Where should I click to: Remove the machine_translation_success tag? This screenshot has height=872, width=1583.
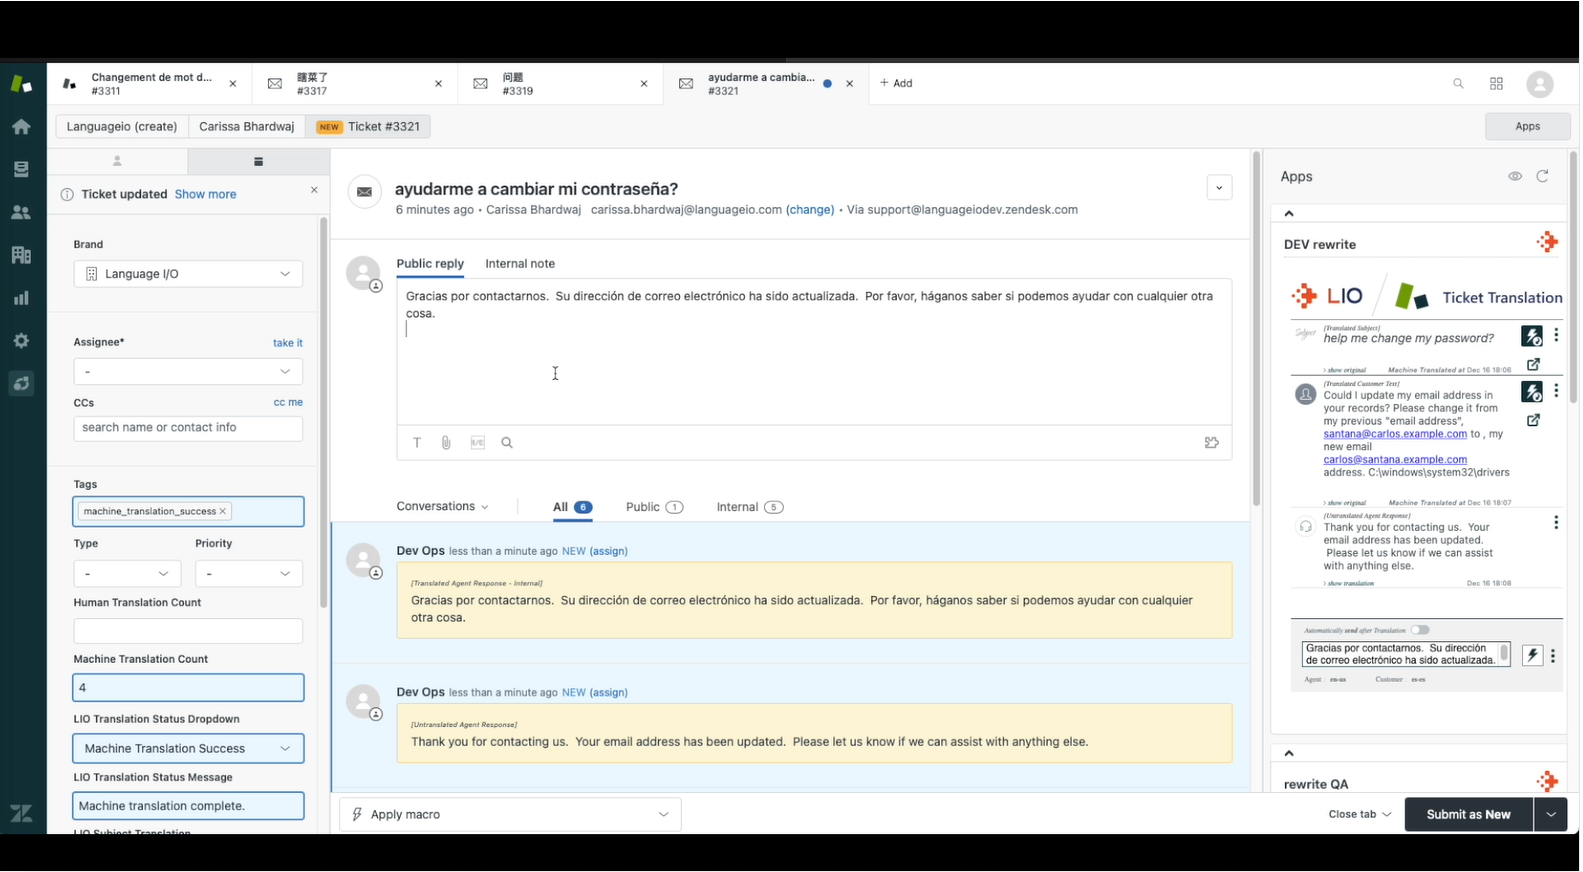click(223, 511)
